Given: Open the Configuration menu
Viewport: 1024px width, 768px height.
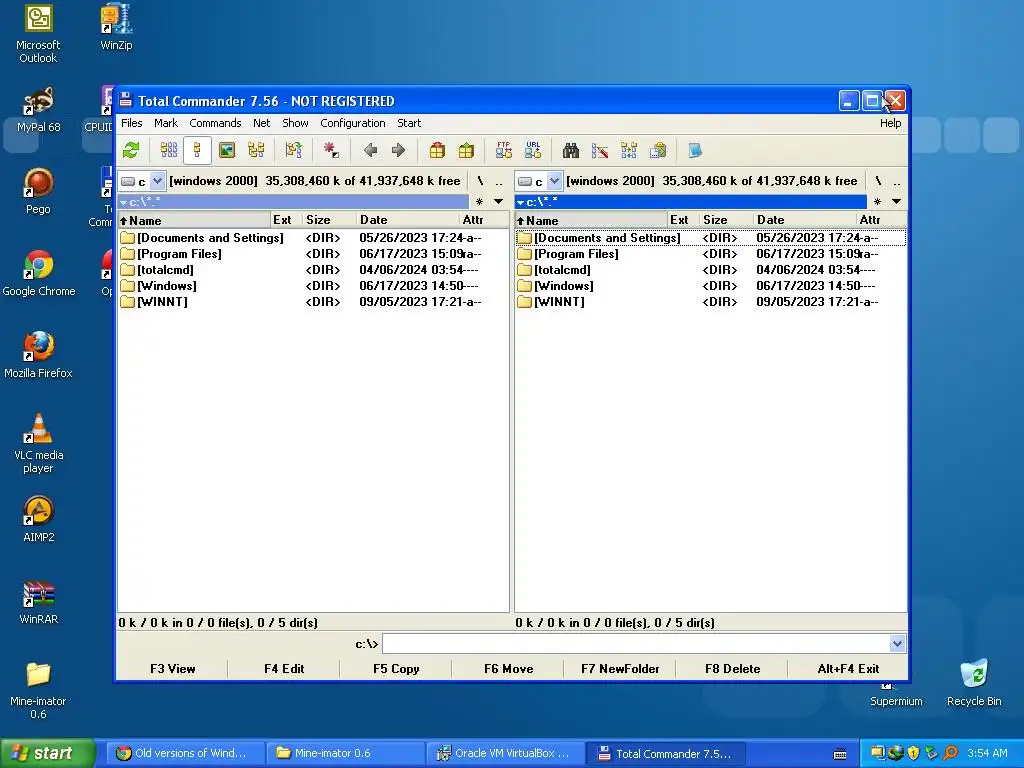Looking at the screenshot, I should 353,123.
